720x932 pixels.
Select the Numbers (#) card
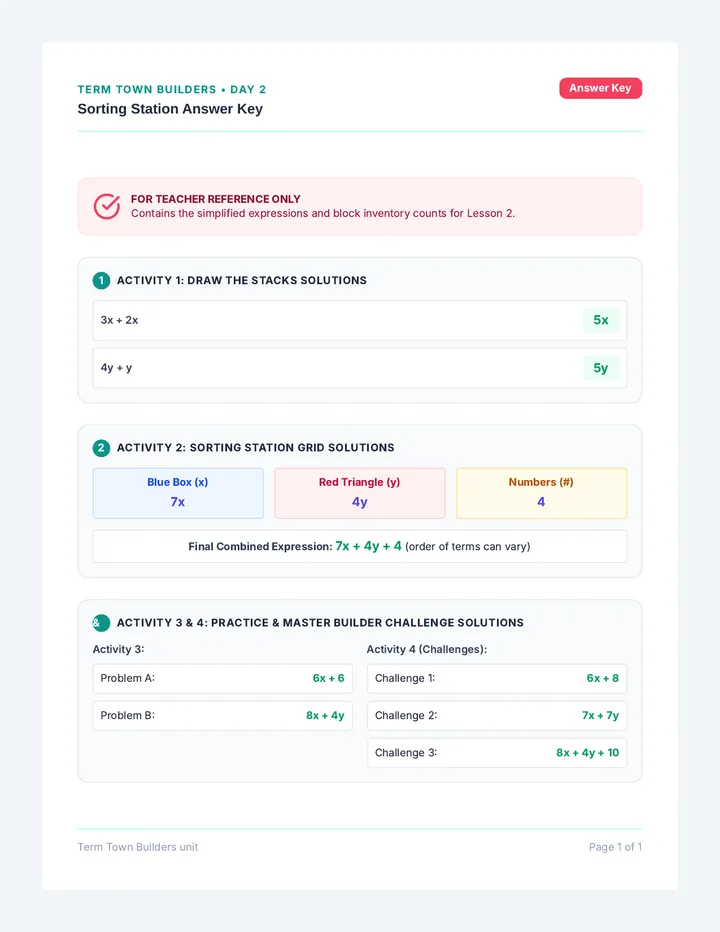[x=541, y=493]
